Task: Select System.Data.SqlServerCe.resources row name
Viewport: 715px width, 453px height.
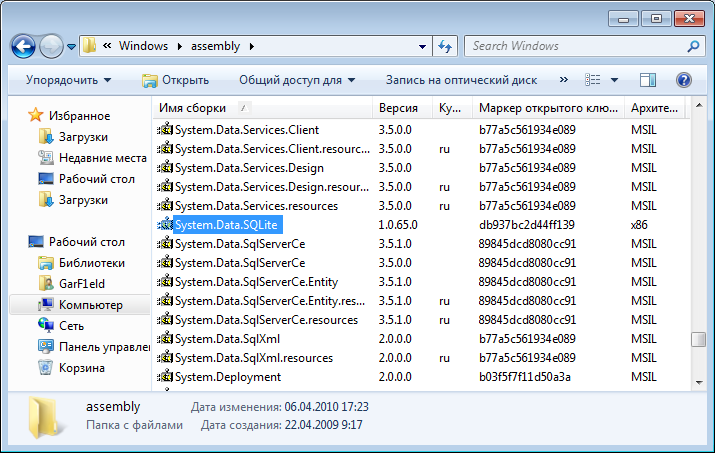Action: point(266,320)
